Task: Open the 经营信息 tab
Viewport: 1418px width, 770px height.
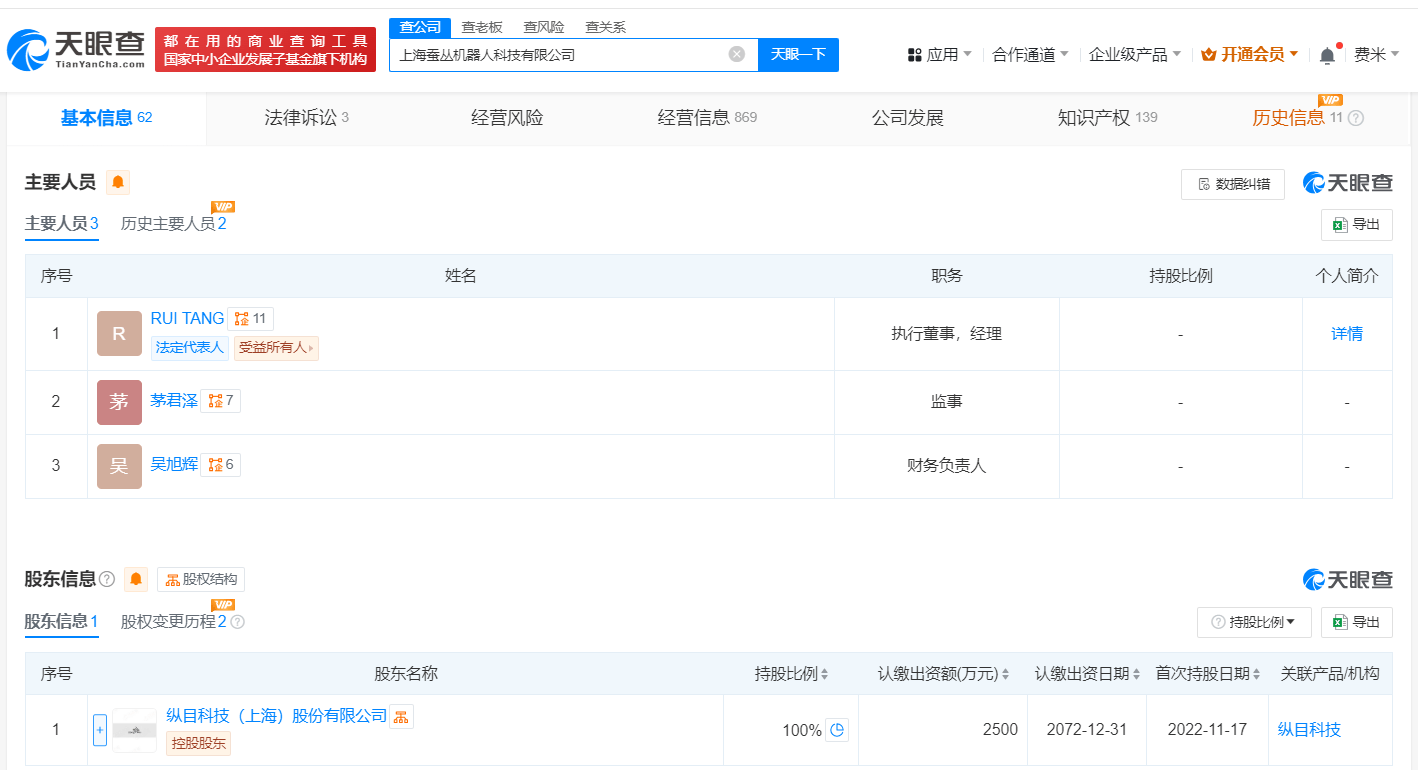Action: (707, 118)
